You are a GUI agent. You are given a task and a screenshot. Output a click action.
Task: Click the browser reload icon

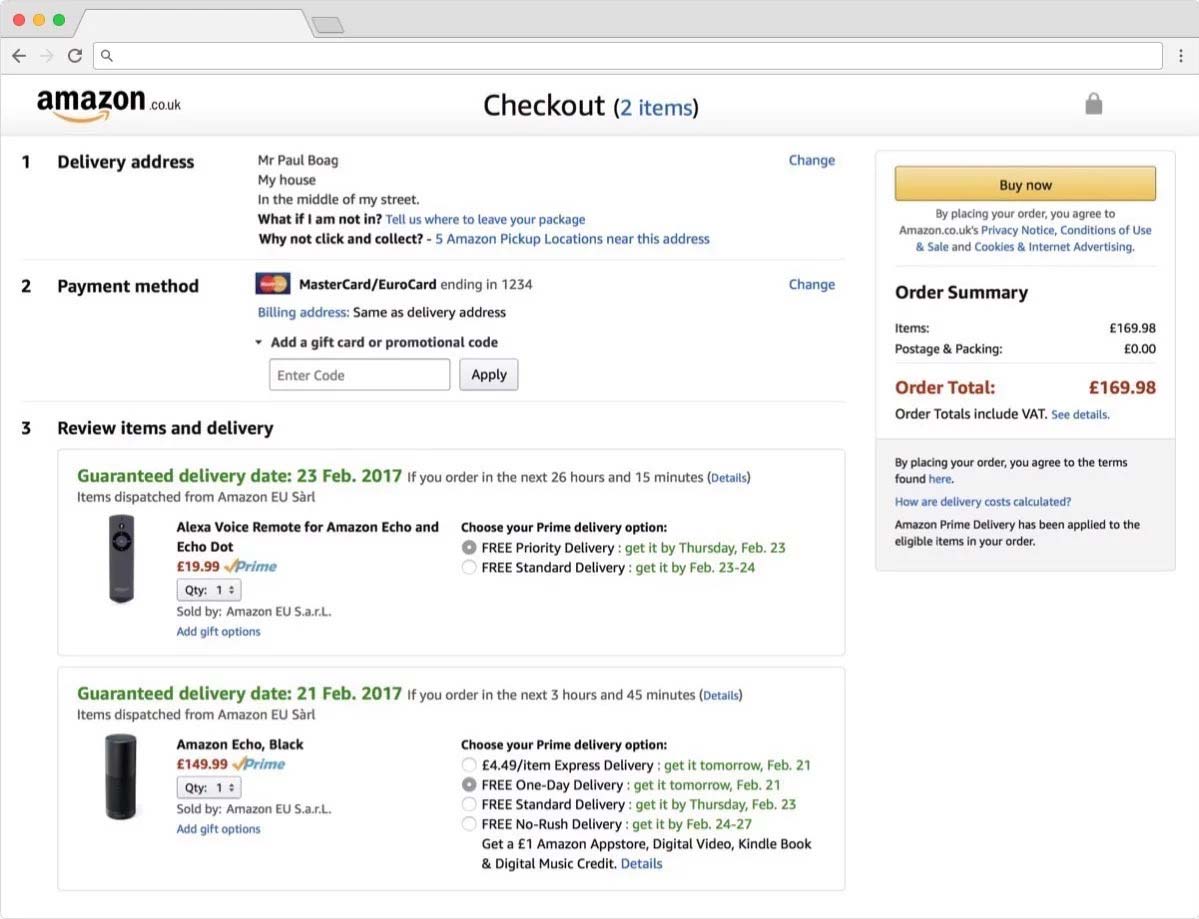point(75,56)
